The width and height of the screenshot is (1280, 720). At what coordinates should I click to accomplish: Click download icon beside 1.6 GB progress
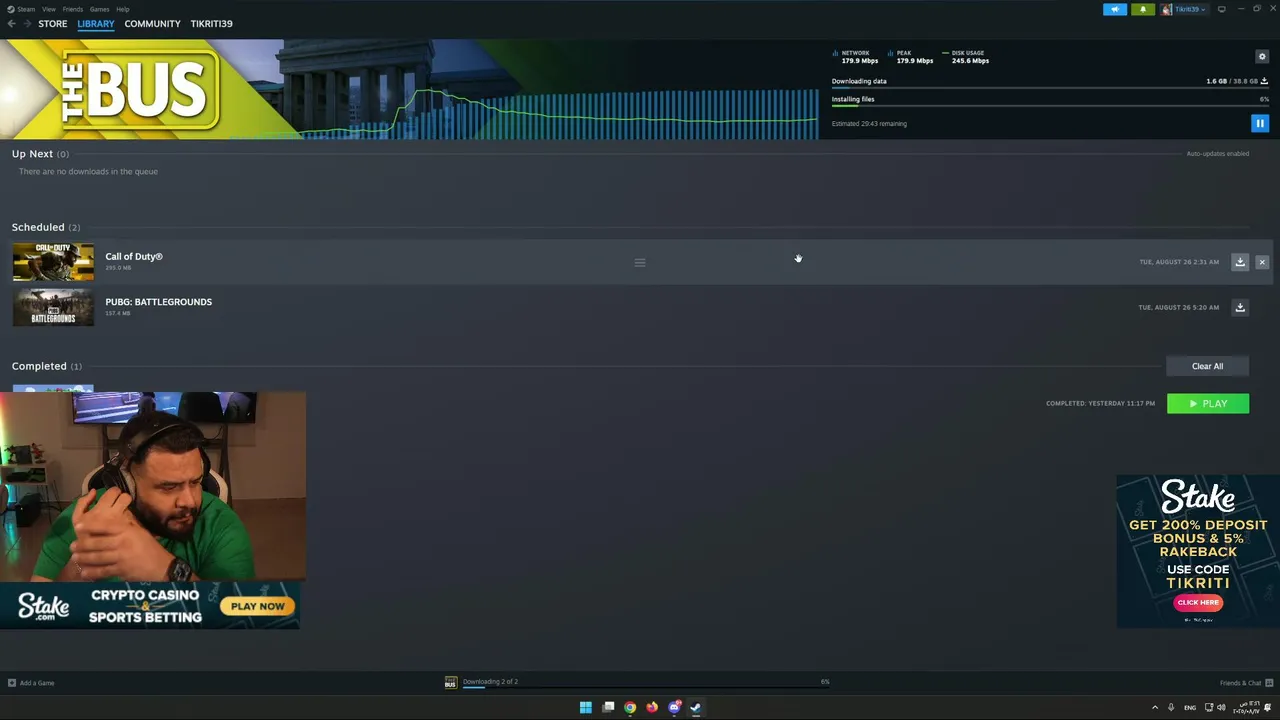(x=1264, y=81)
